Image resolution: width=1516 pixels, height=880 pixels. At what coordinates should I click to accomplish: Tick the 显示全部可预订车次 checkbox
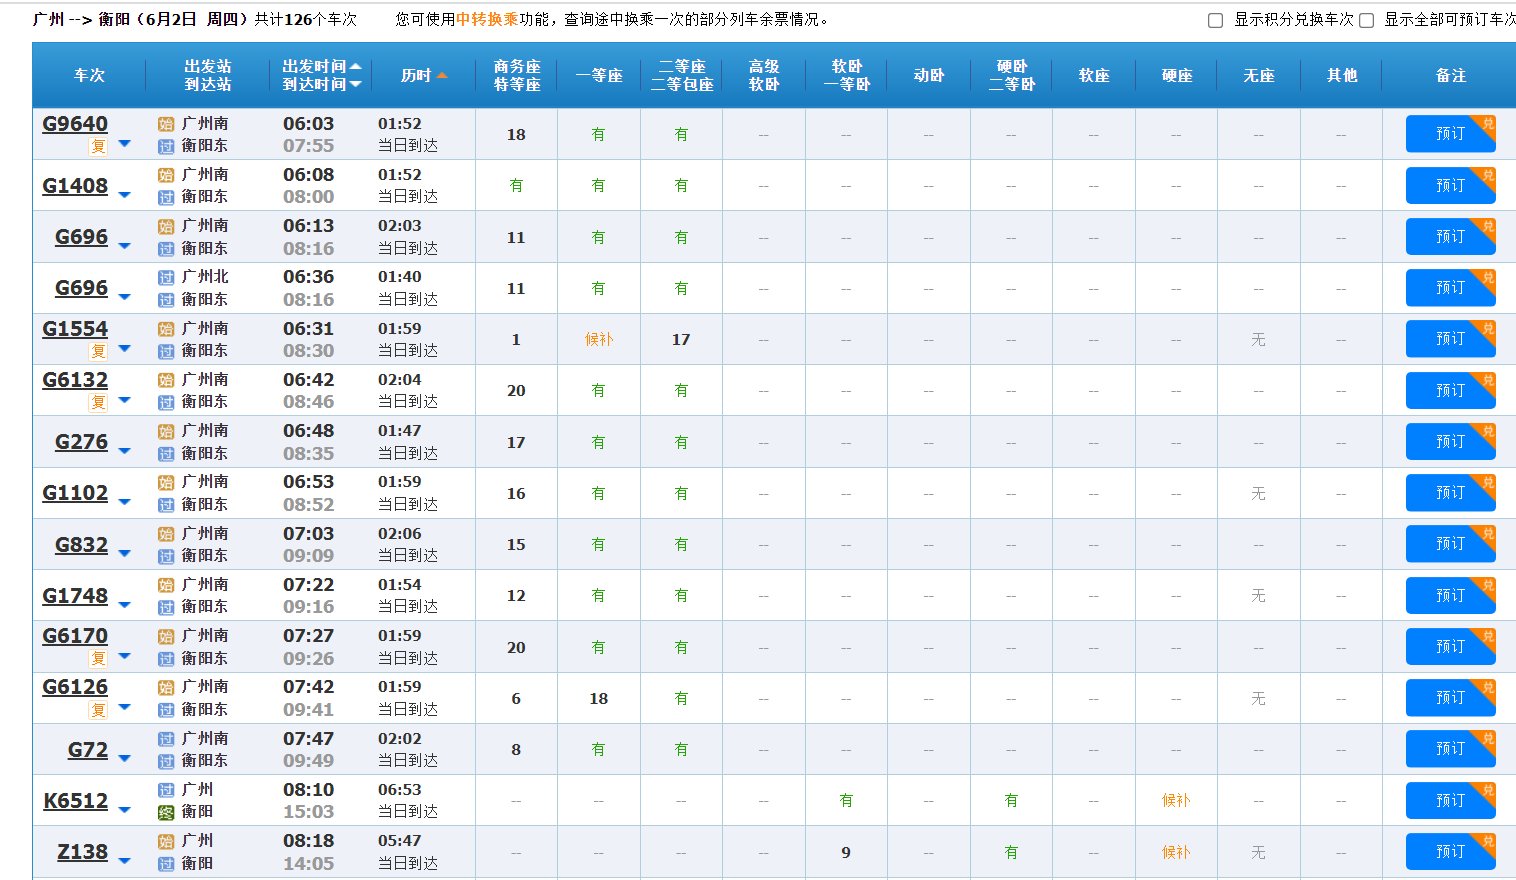pos(1366,20)
